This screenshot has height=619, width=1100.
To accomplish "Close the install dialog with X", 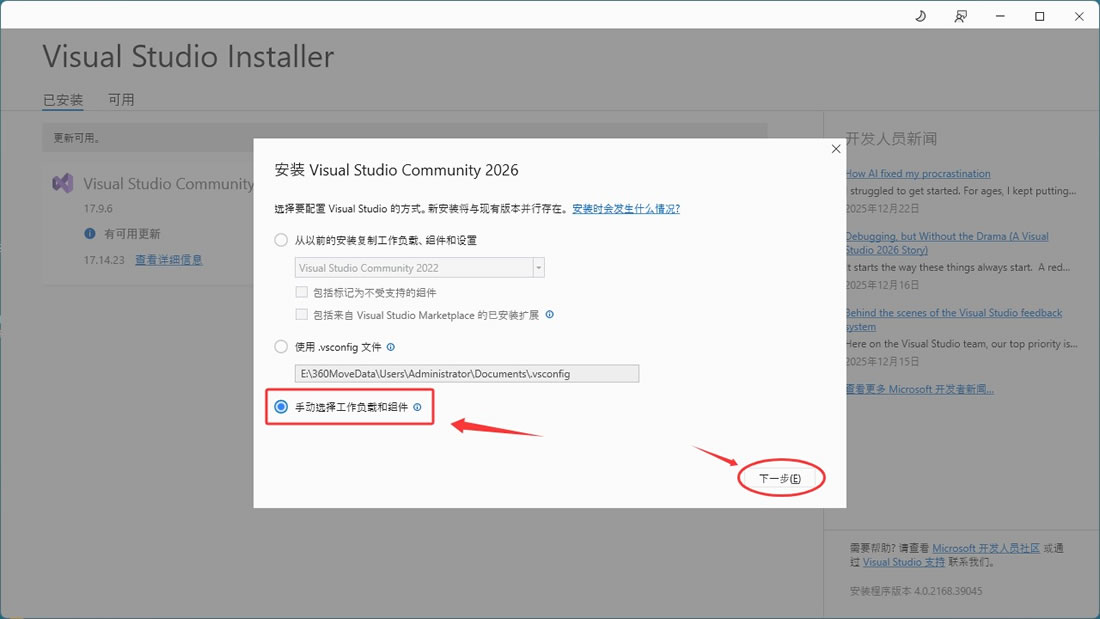I will point(836,149).
